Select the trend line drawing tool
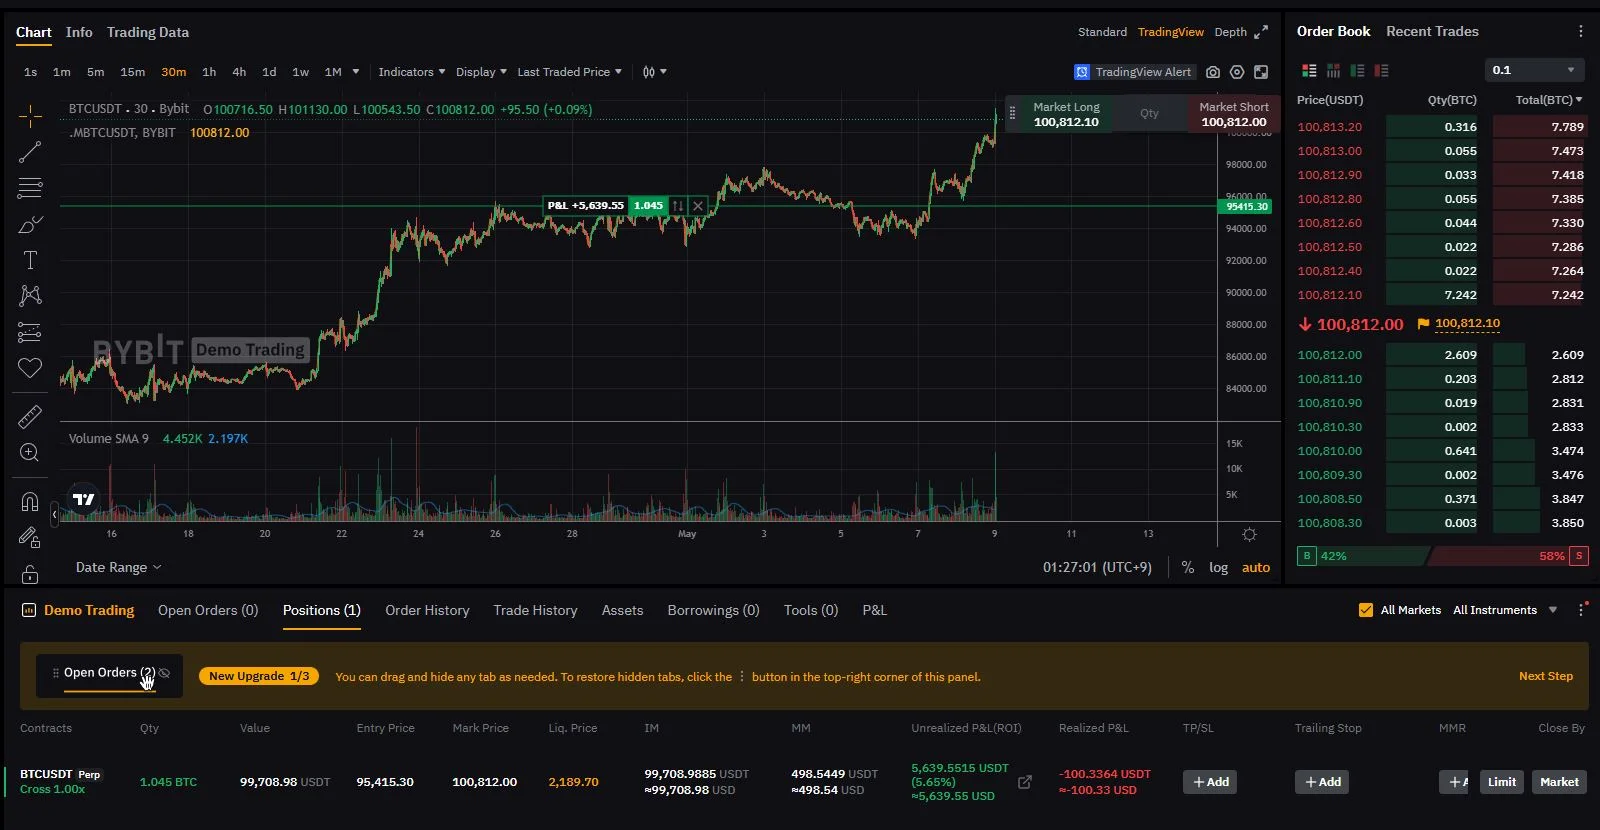Viewport: 1600px width, 830px height. pos(30,152)
